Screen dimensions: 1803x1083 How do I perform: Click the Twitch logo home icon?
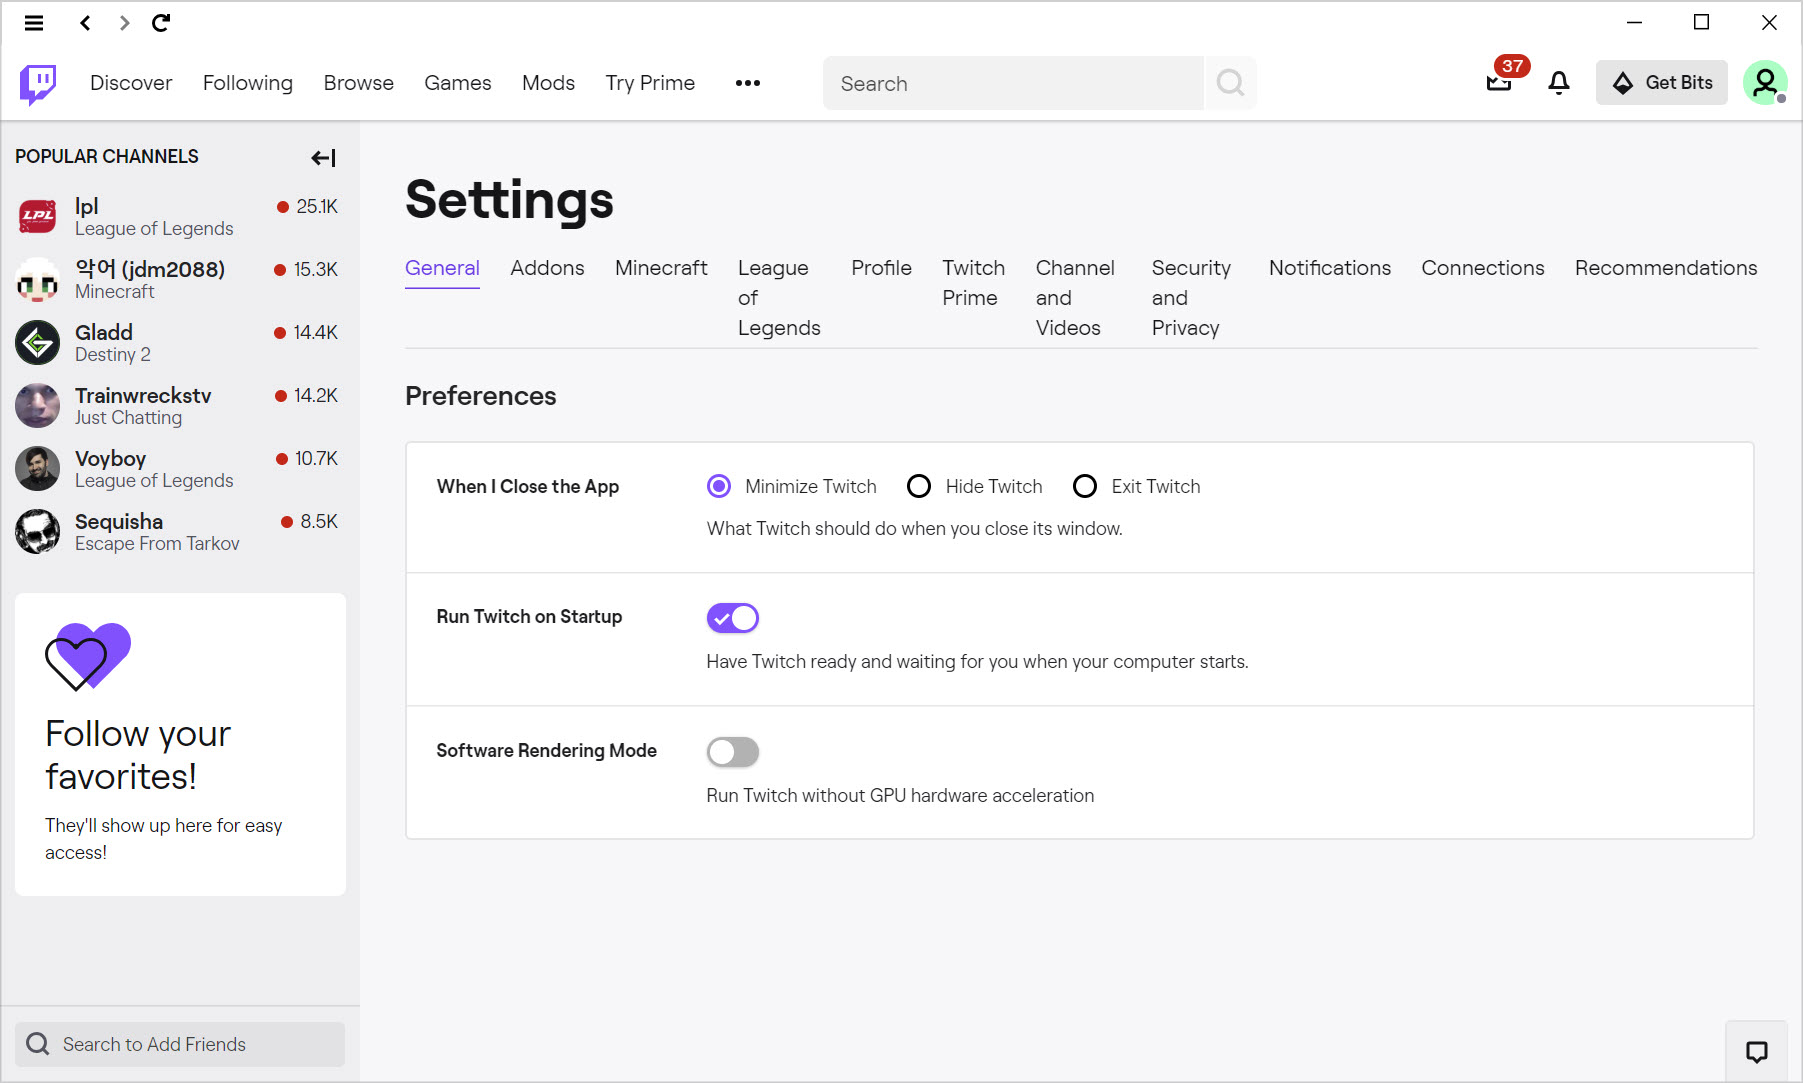(38, 84)
